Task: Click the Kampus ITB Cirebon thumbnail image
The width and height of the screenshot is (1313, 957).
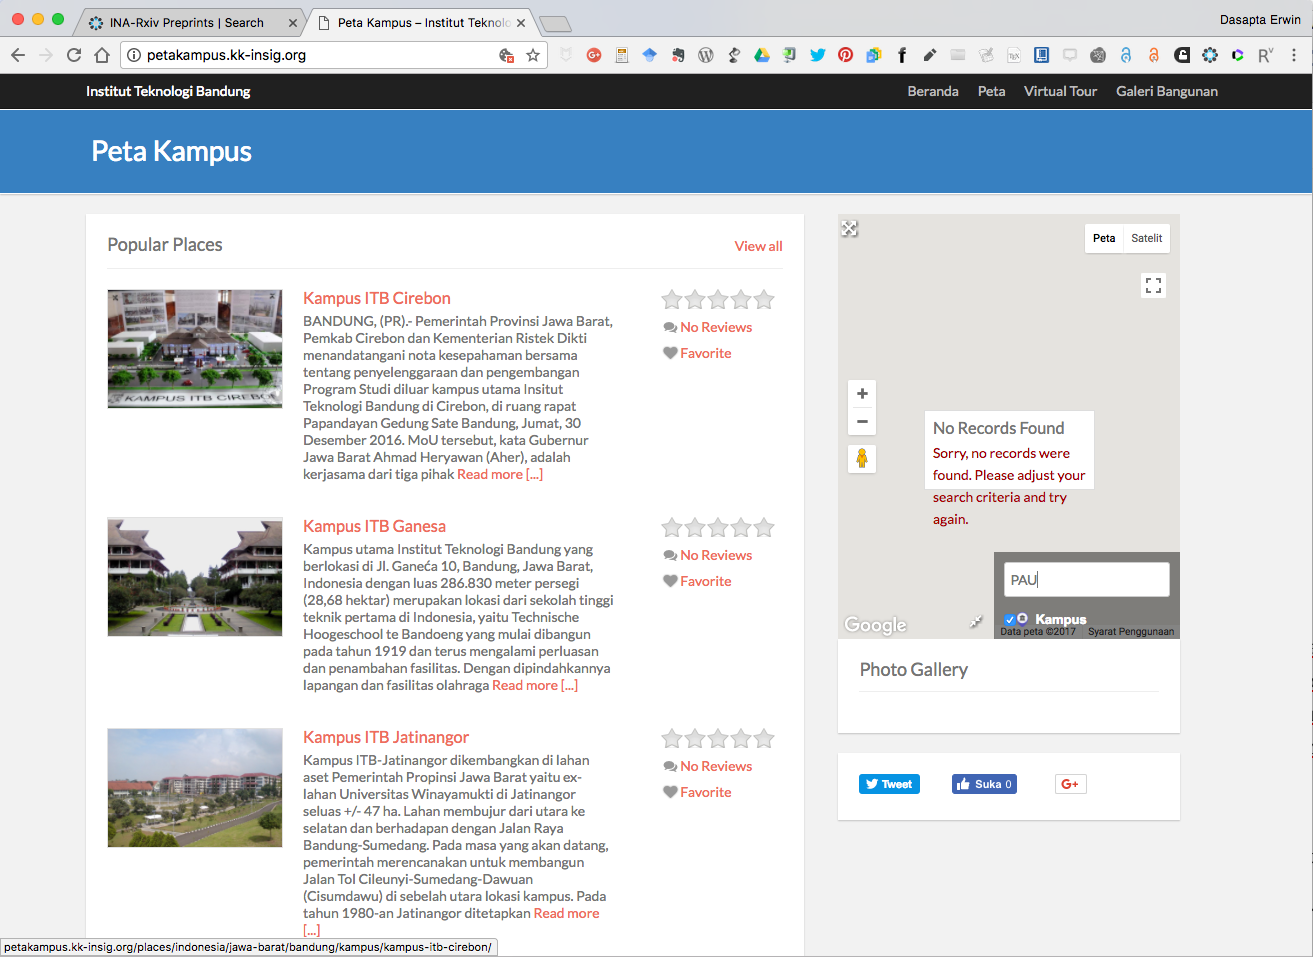Action: coord(195,349)
